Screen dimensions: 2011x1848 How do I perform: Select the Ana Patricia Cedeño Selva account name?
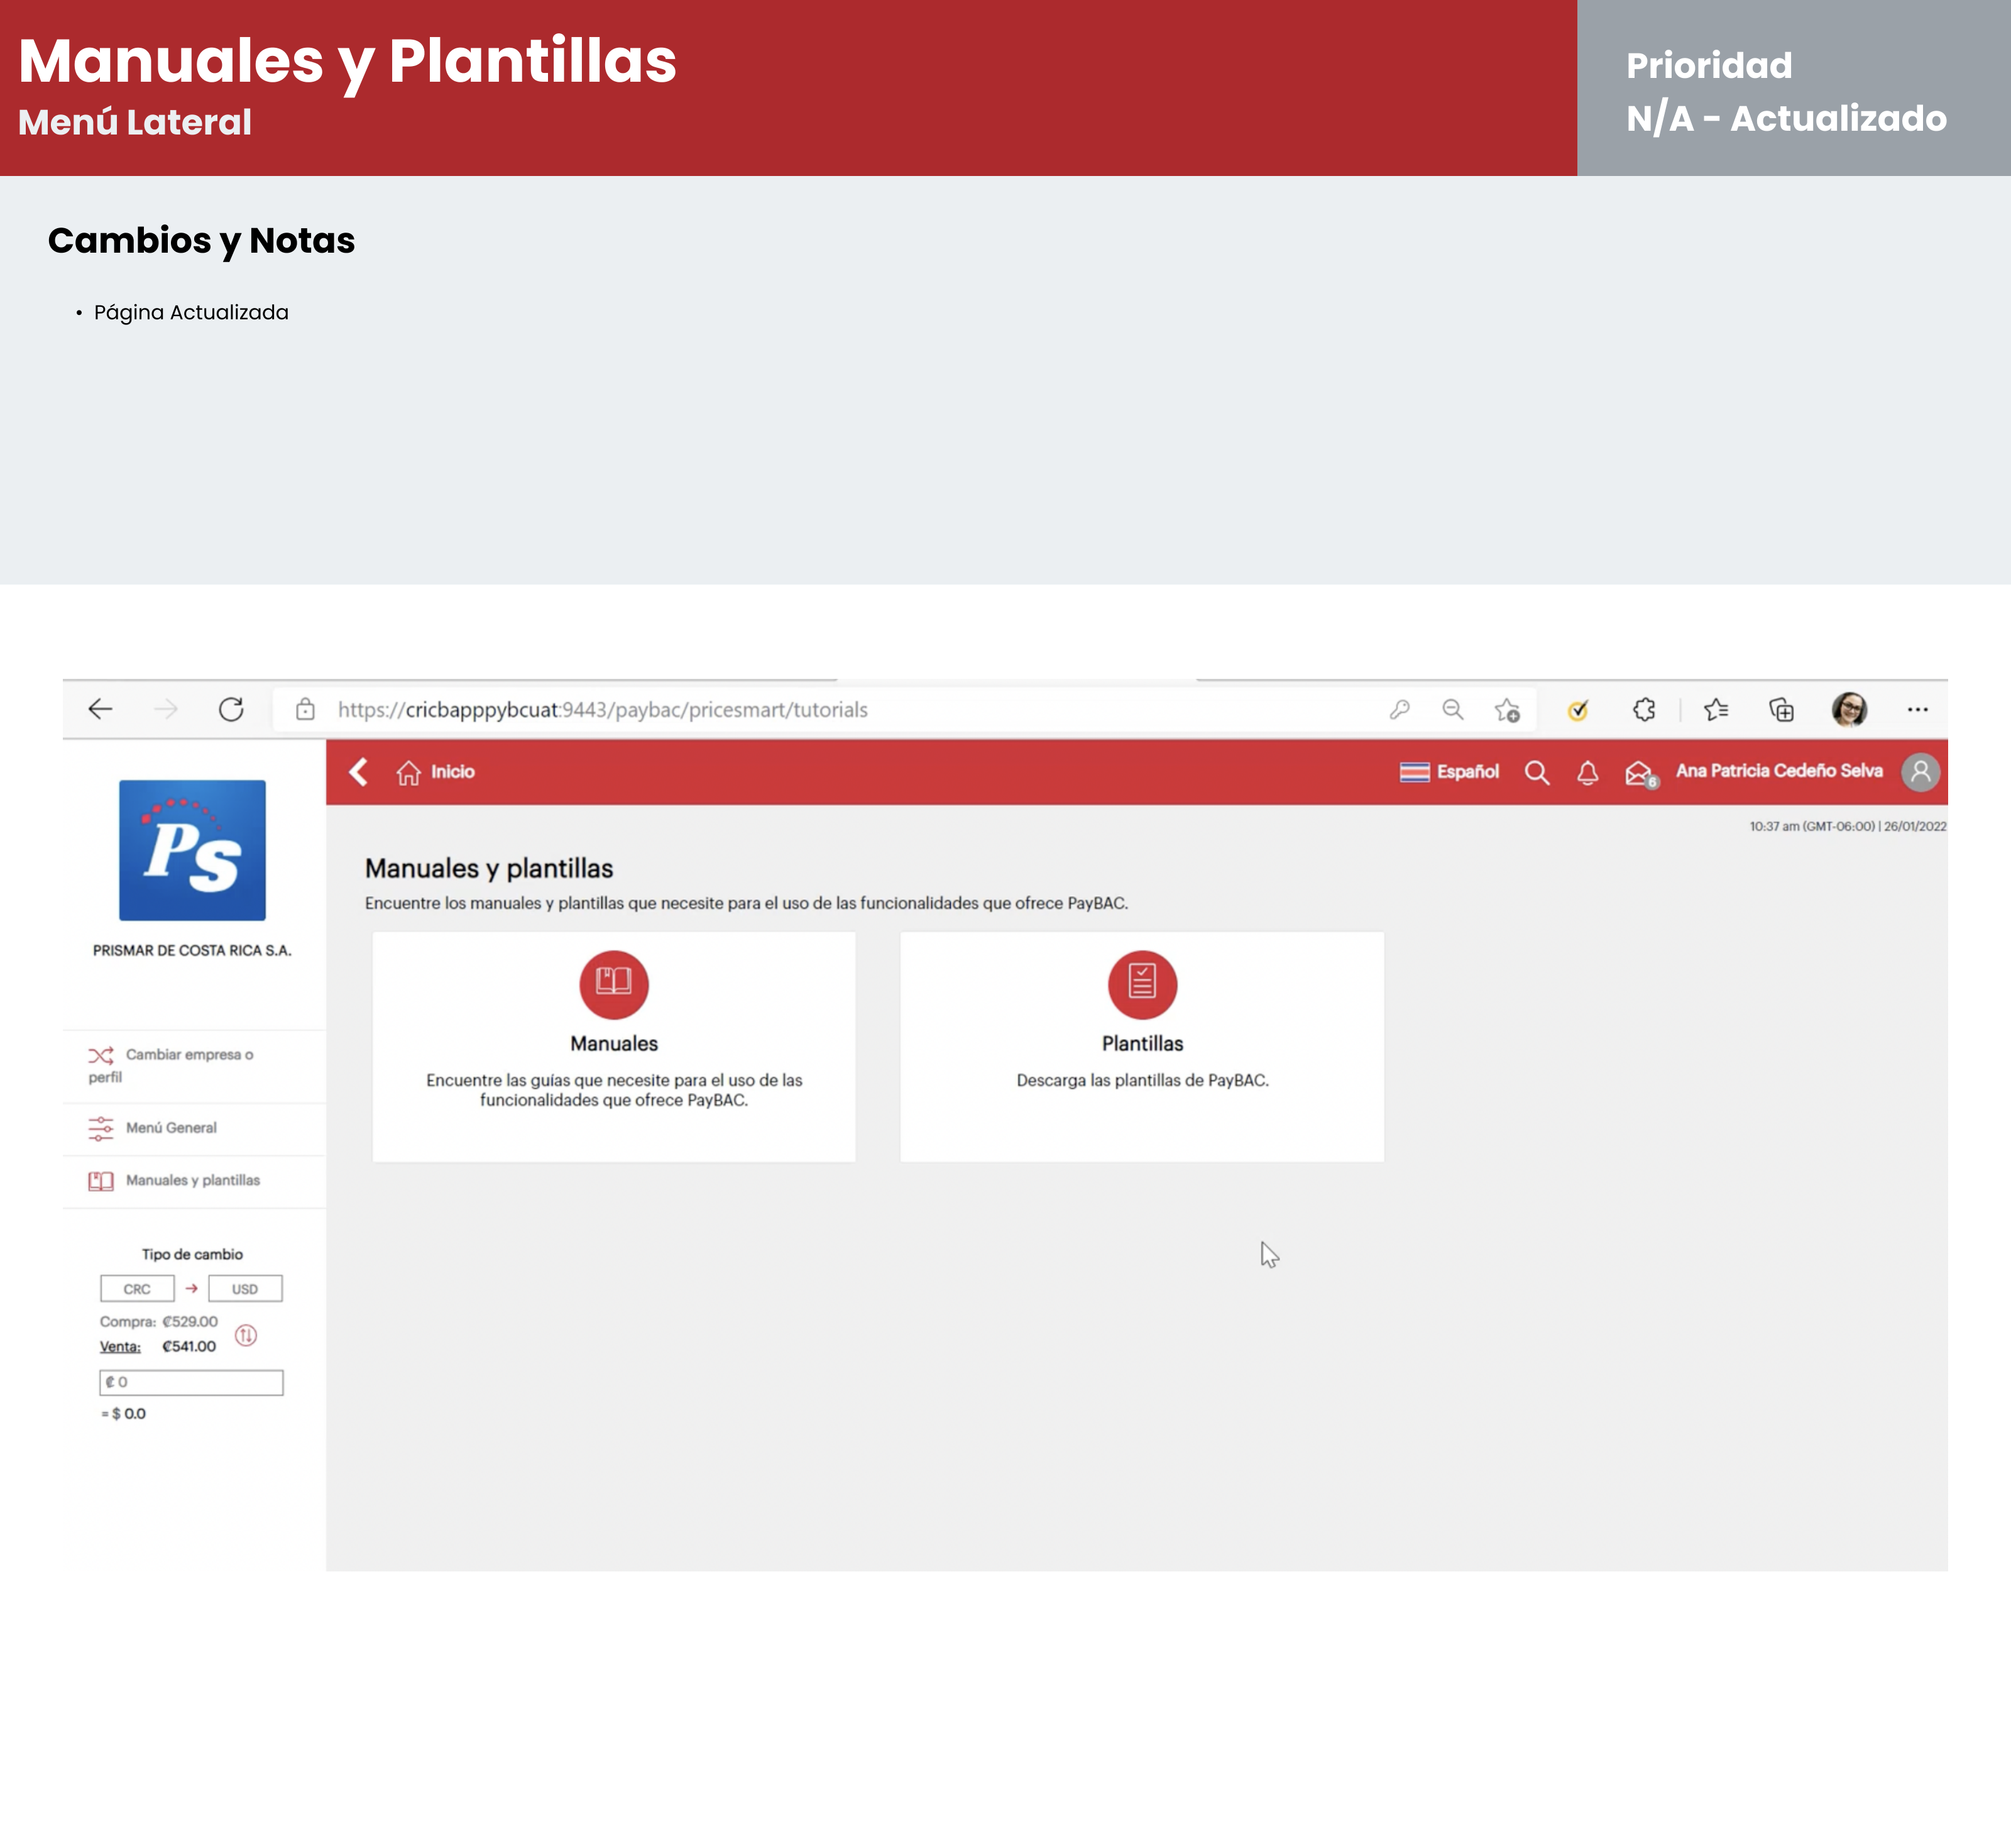(x=1779, y=771)
